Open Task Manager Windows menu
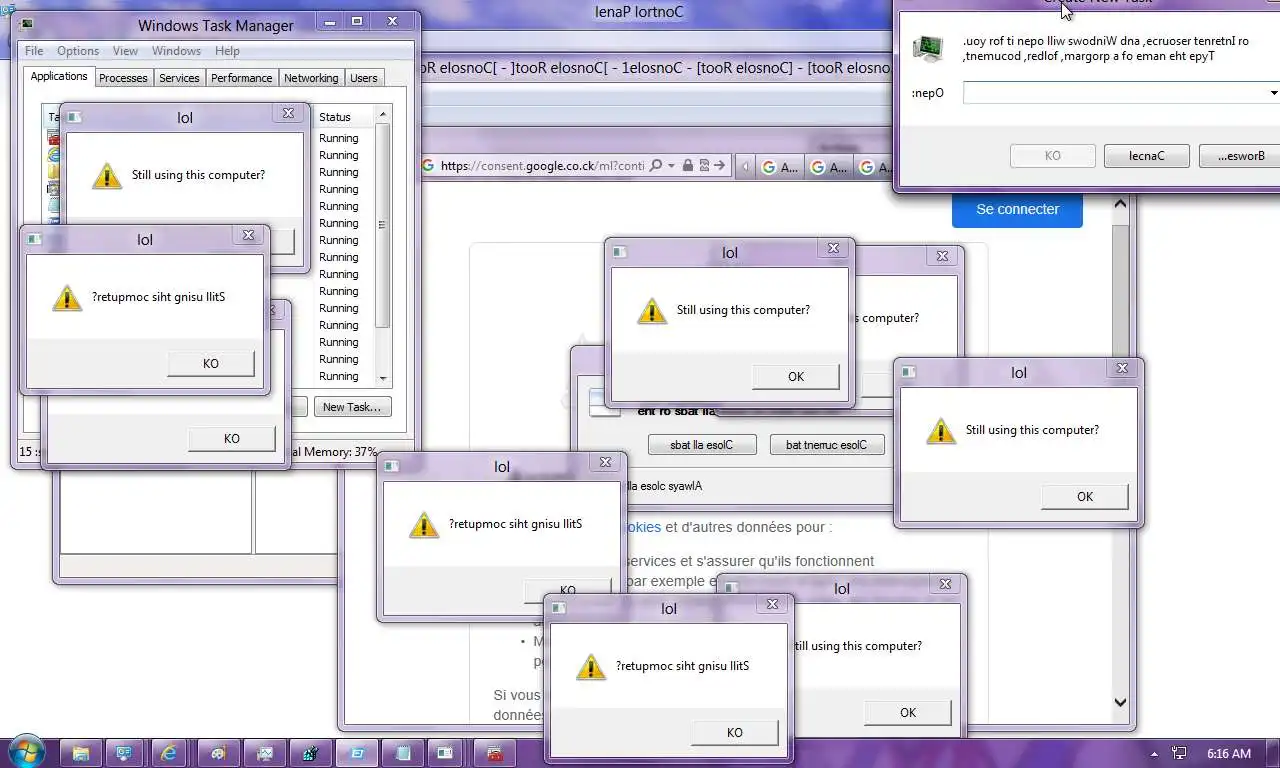Image resolution: width=1280 pixels, height=768 pixels. pos(177,51)
